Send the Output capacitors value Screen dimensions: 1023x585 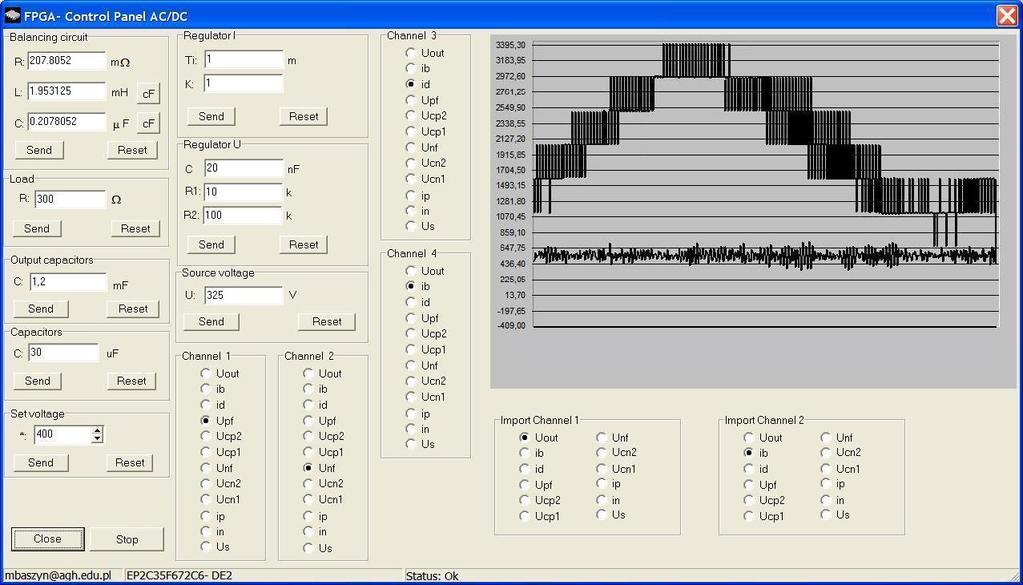40,308
